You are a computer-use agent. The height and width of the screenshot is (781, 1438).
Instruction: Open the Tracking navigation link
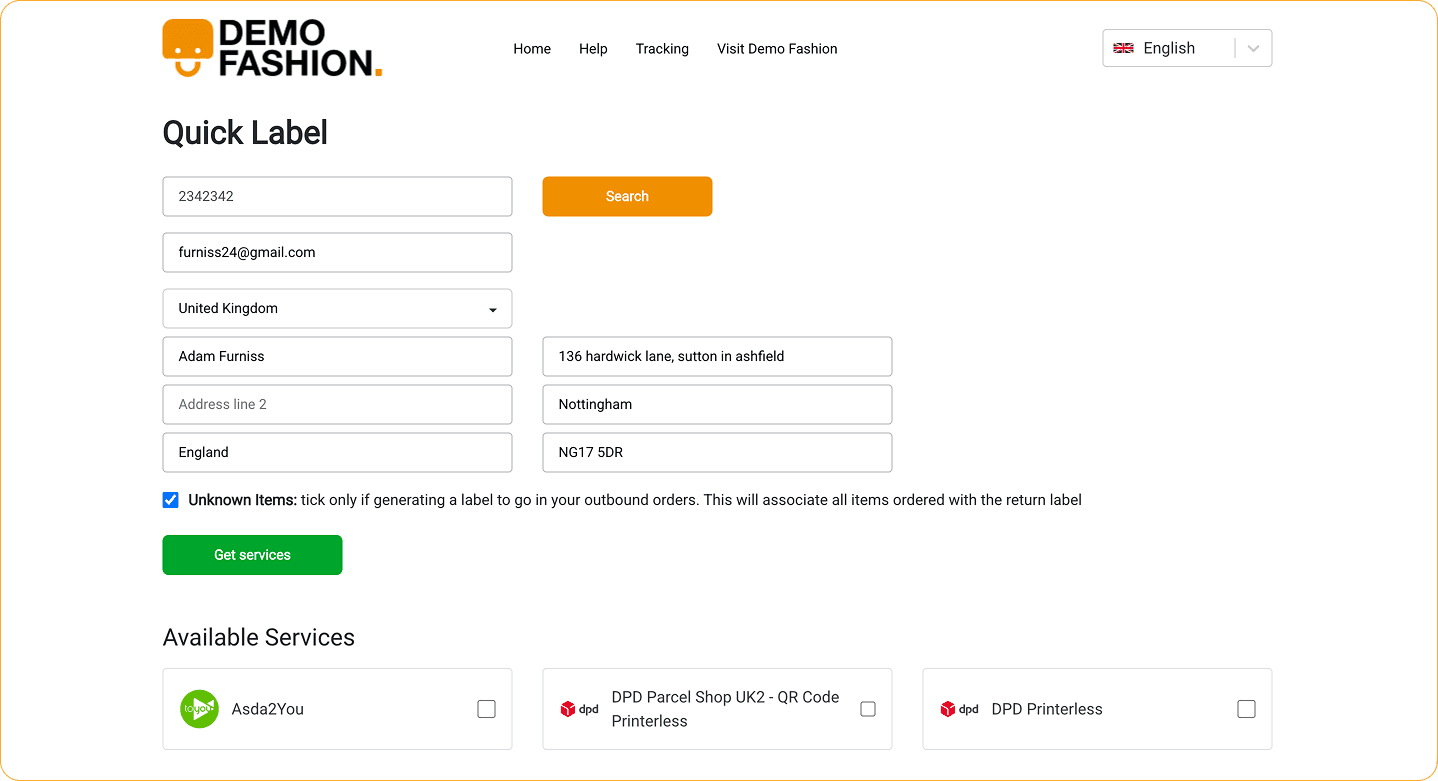click(662, 49)
